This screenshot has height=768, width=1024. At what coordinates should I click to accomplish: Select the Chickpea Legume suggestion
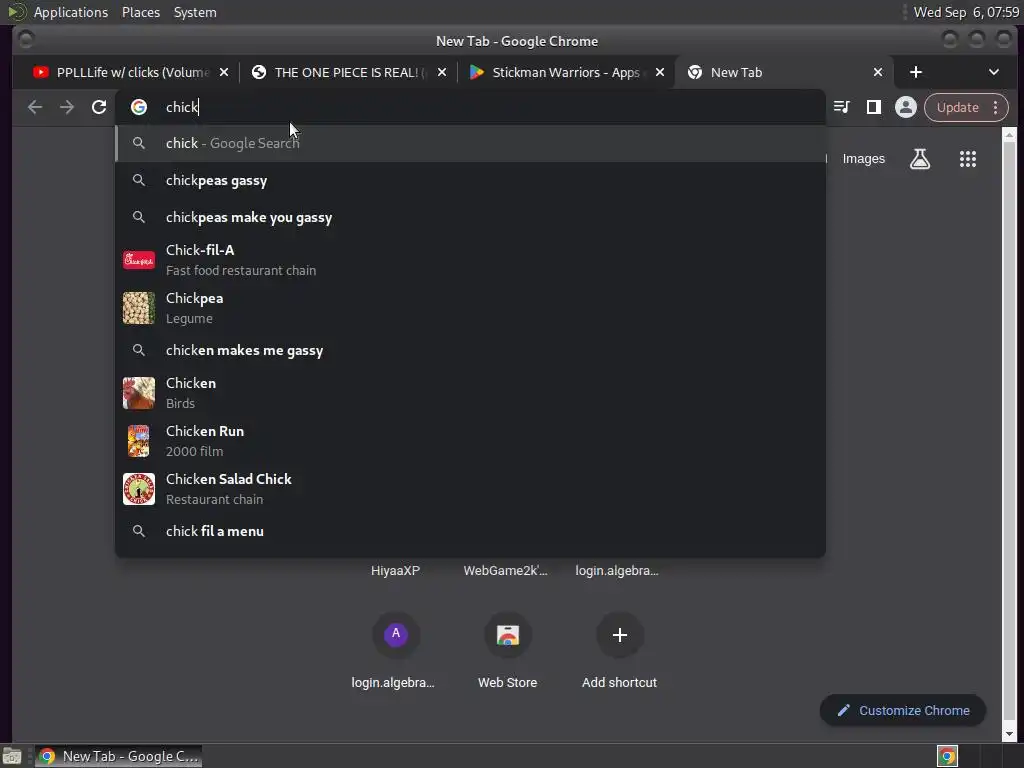(x=470, y=308)
